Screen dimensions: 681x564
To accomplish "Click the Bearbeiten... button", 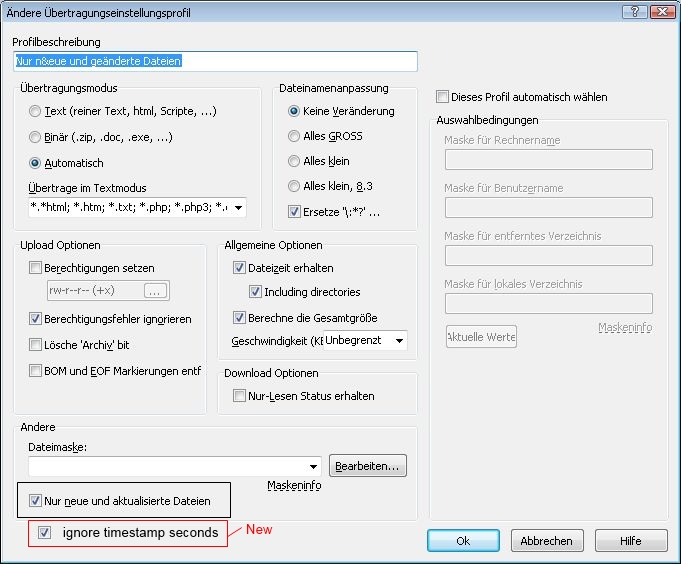I will click(x=368, y=466).
